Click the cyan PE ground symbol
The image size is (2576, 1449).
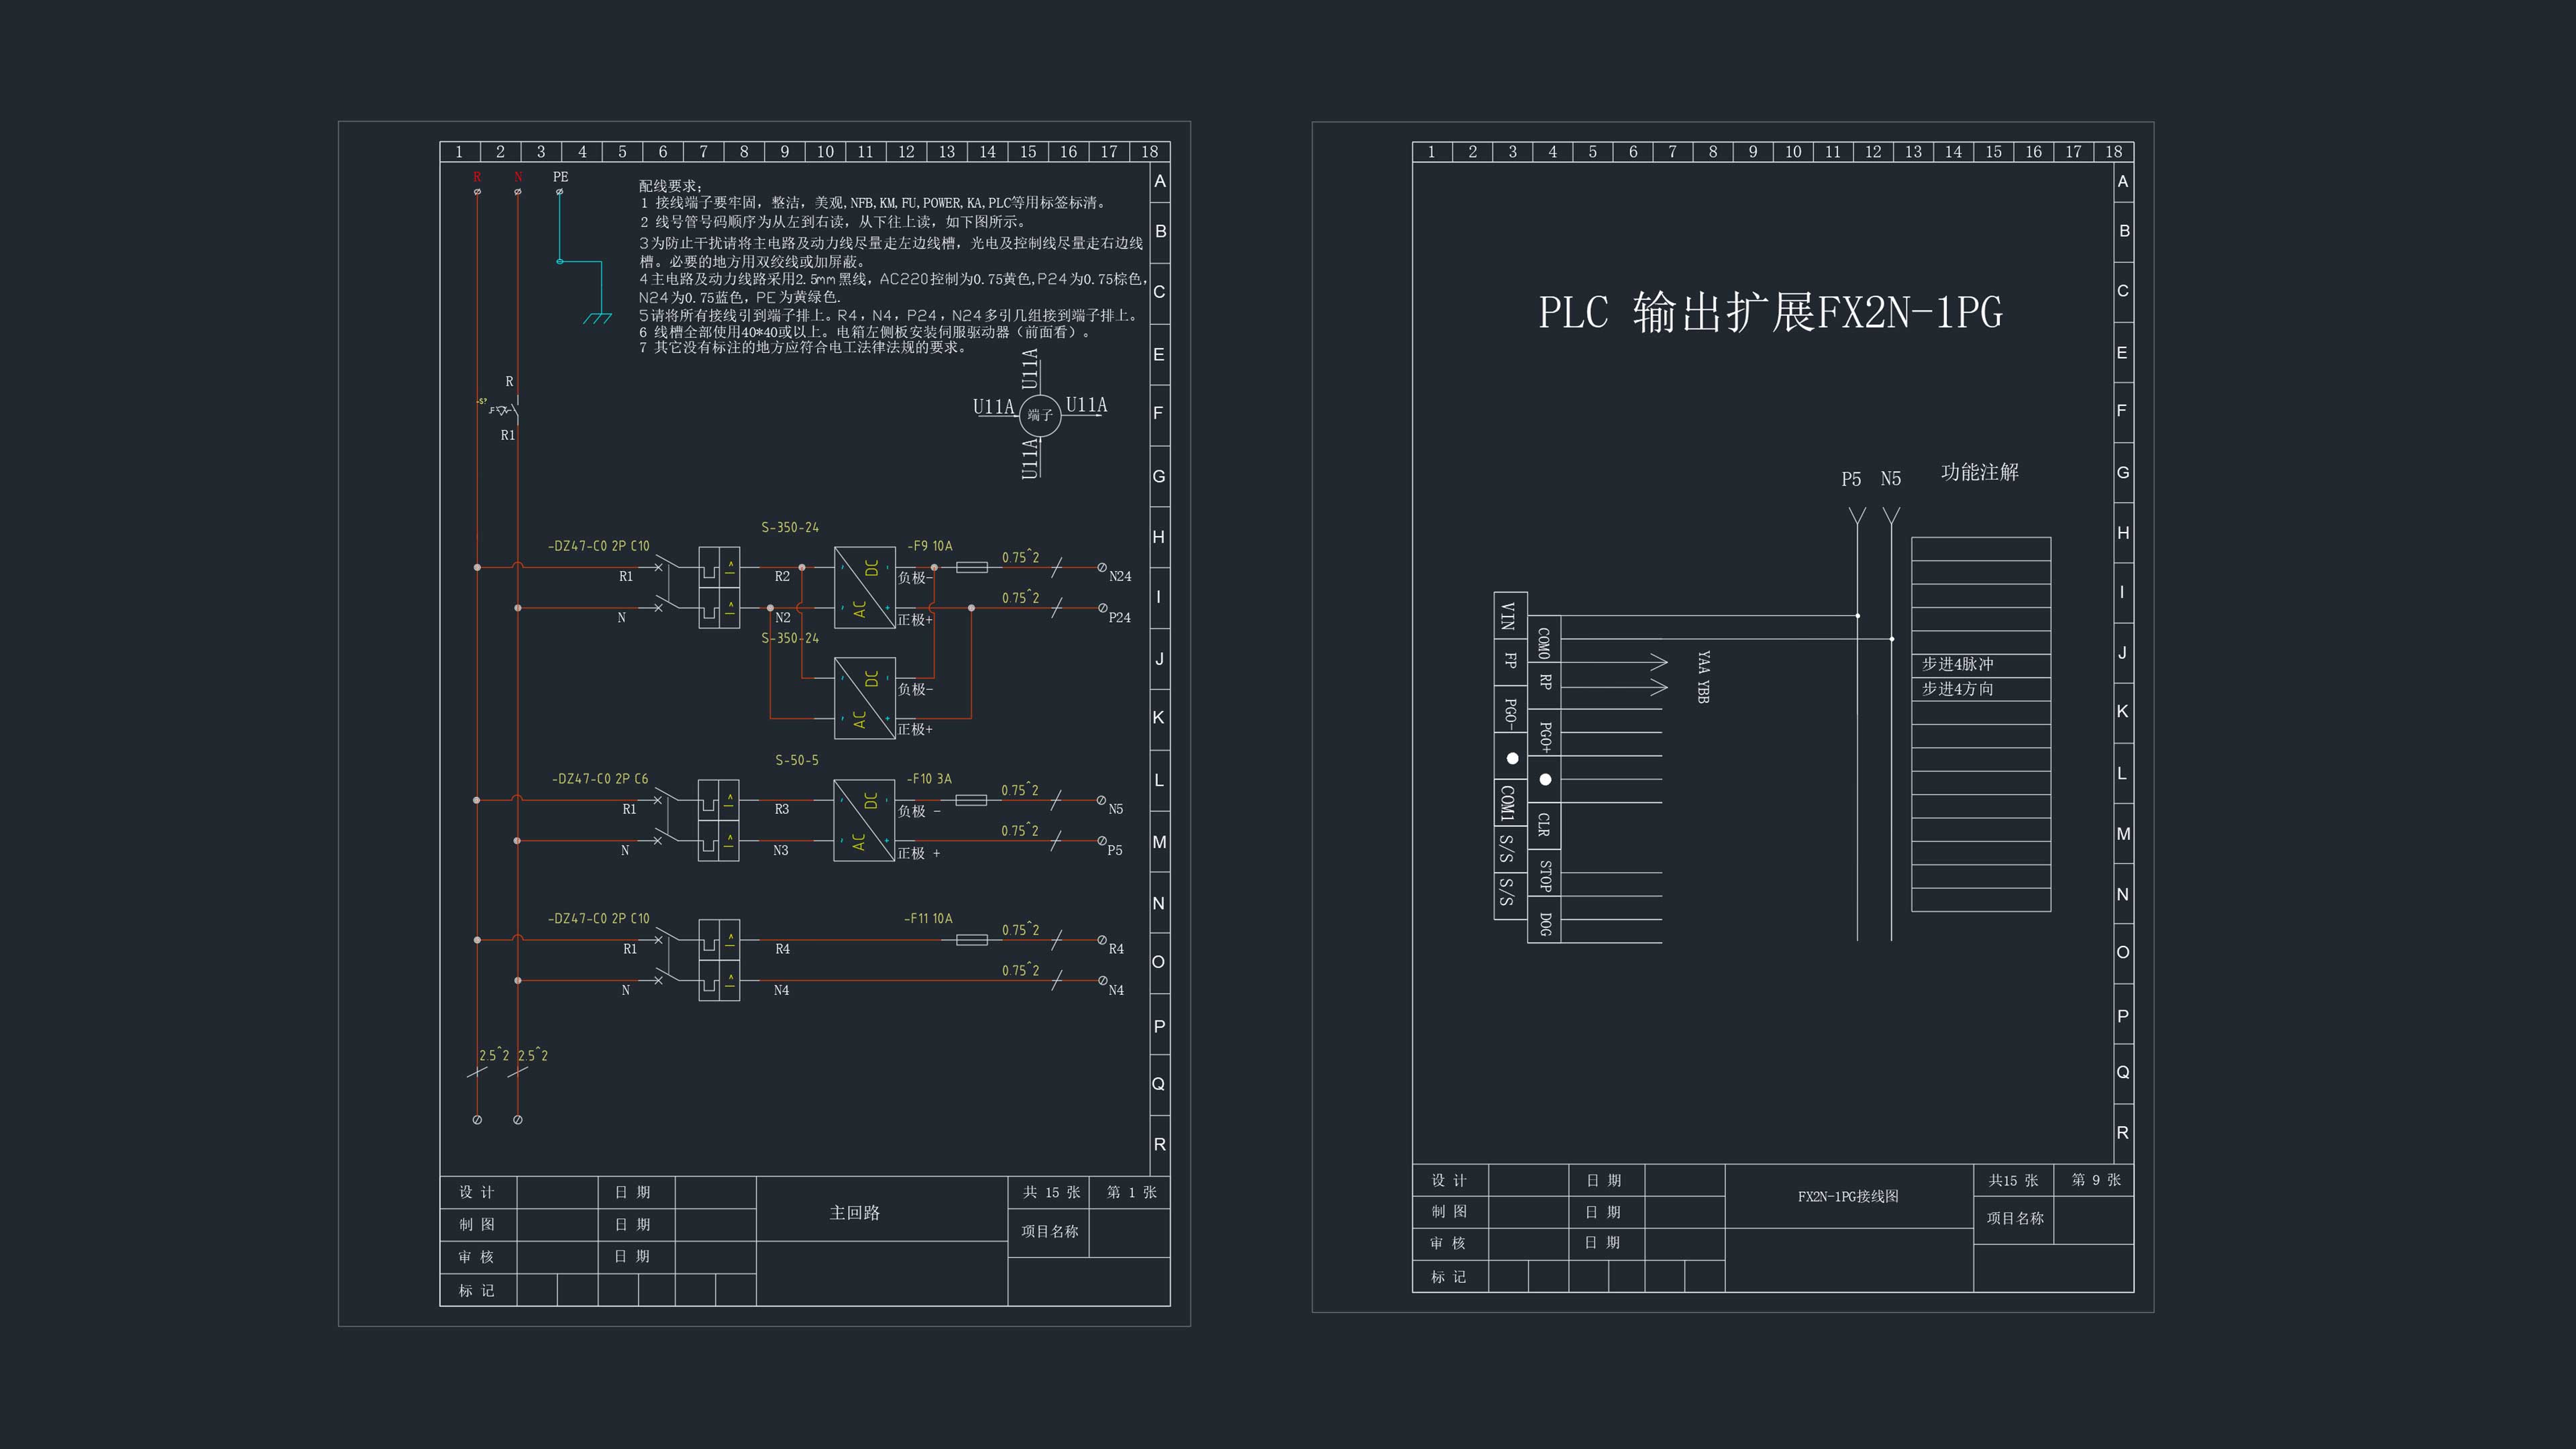click(597, 318)
